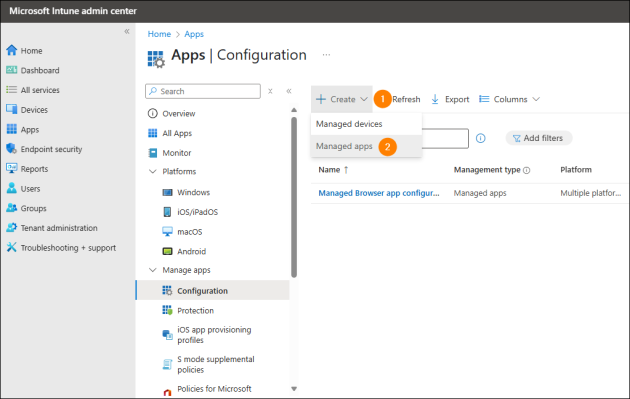Go to Home breadcrumb link
The height and width of the screenshot is (399, 630).
[159, 34]
